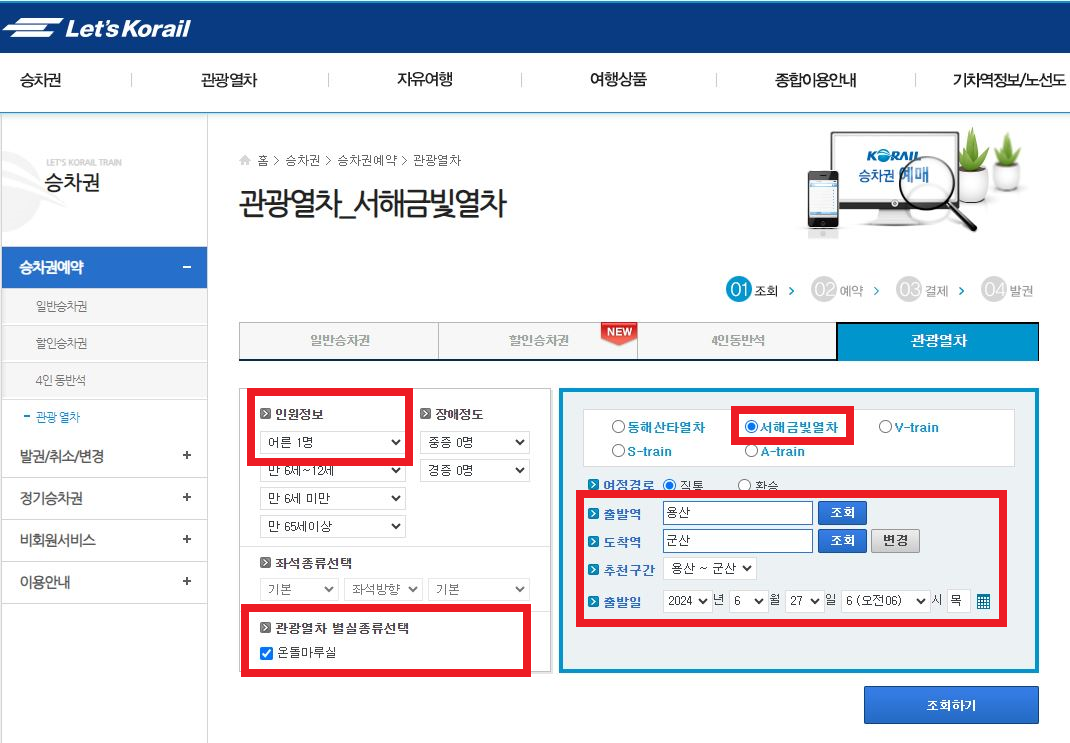Click the 변경 button

(895, 540)
